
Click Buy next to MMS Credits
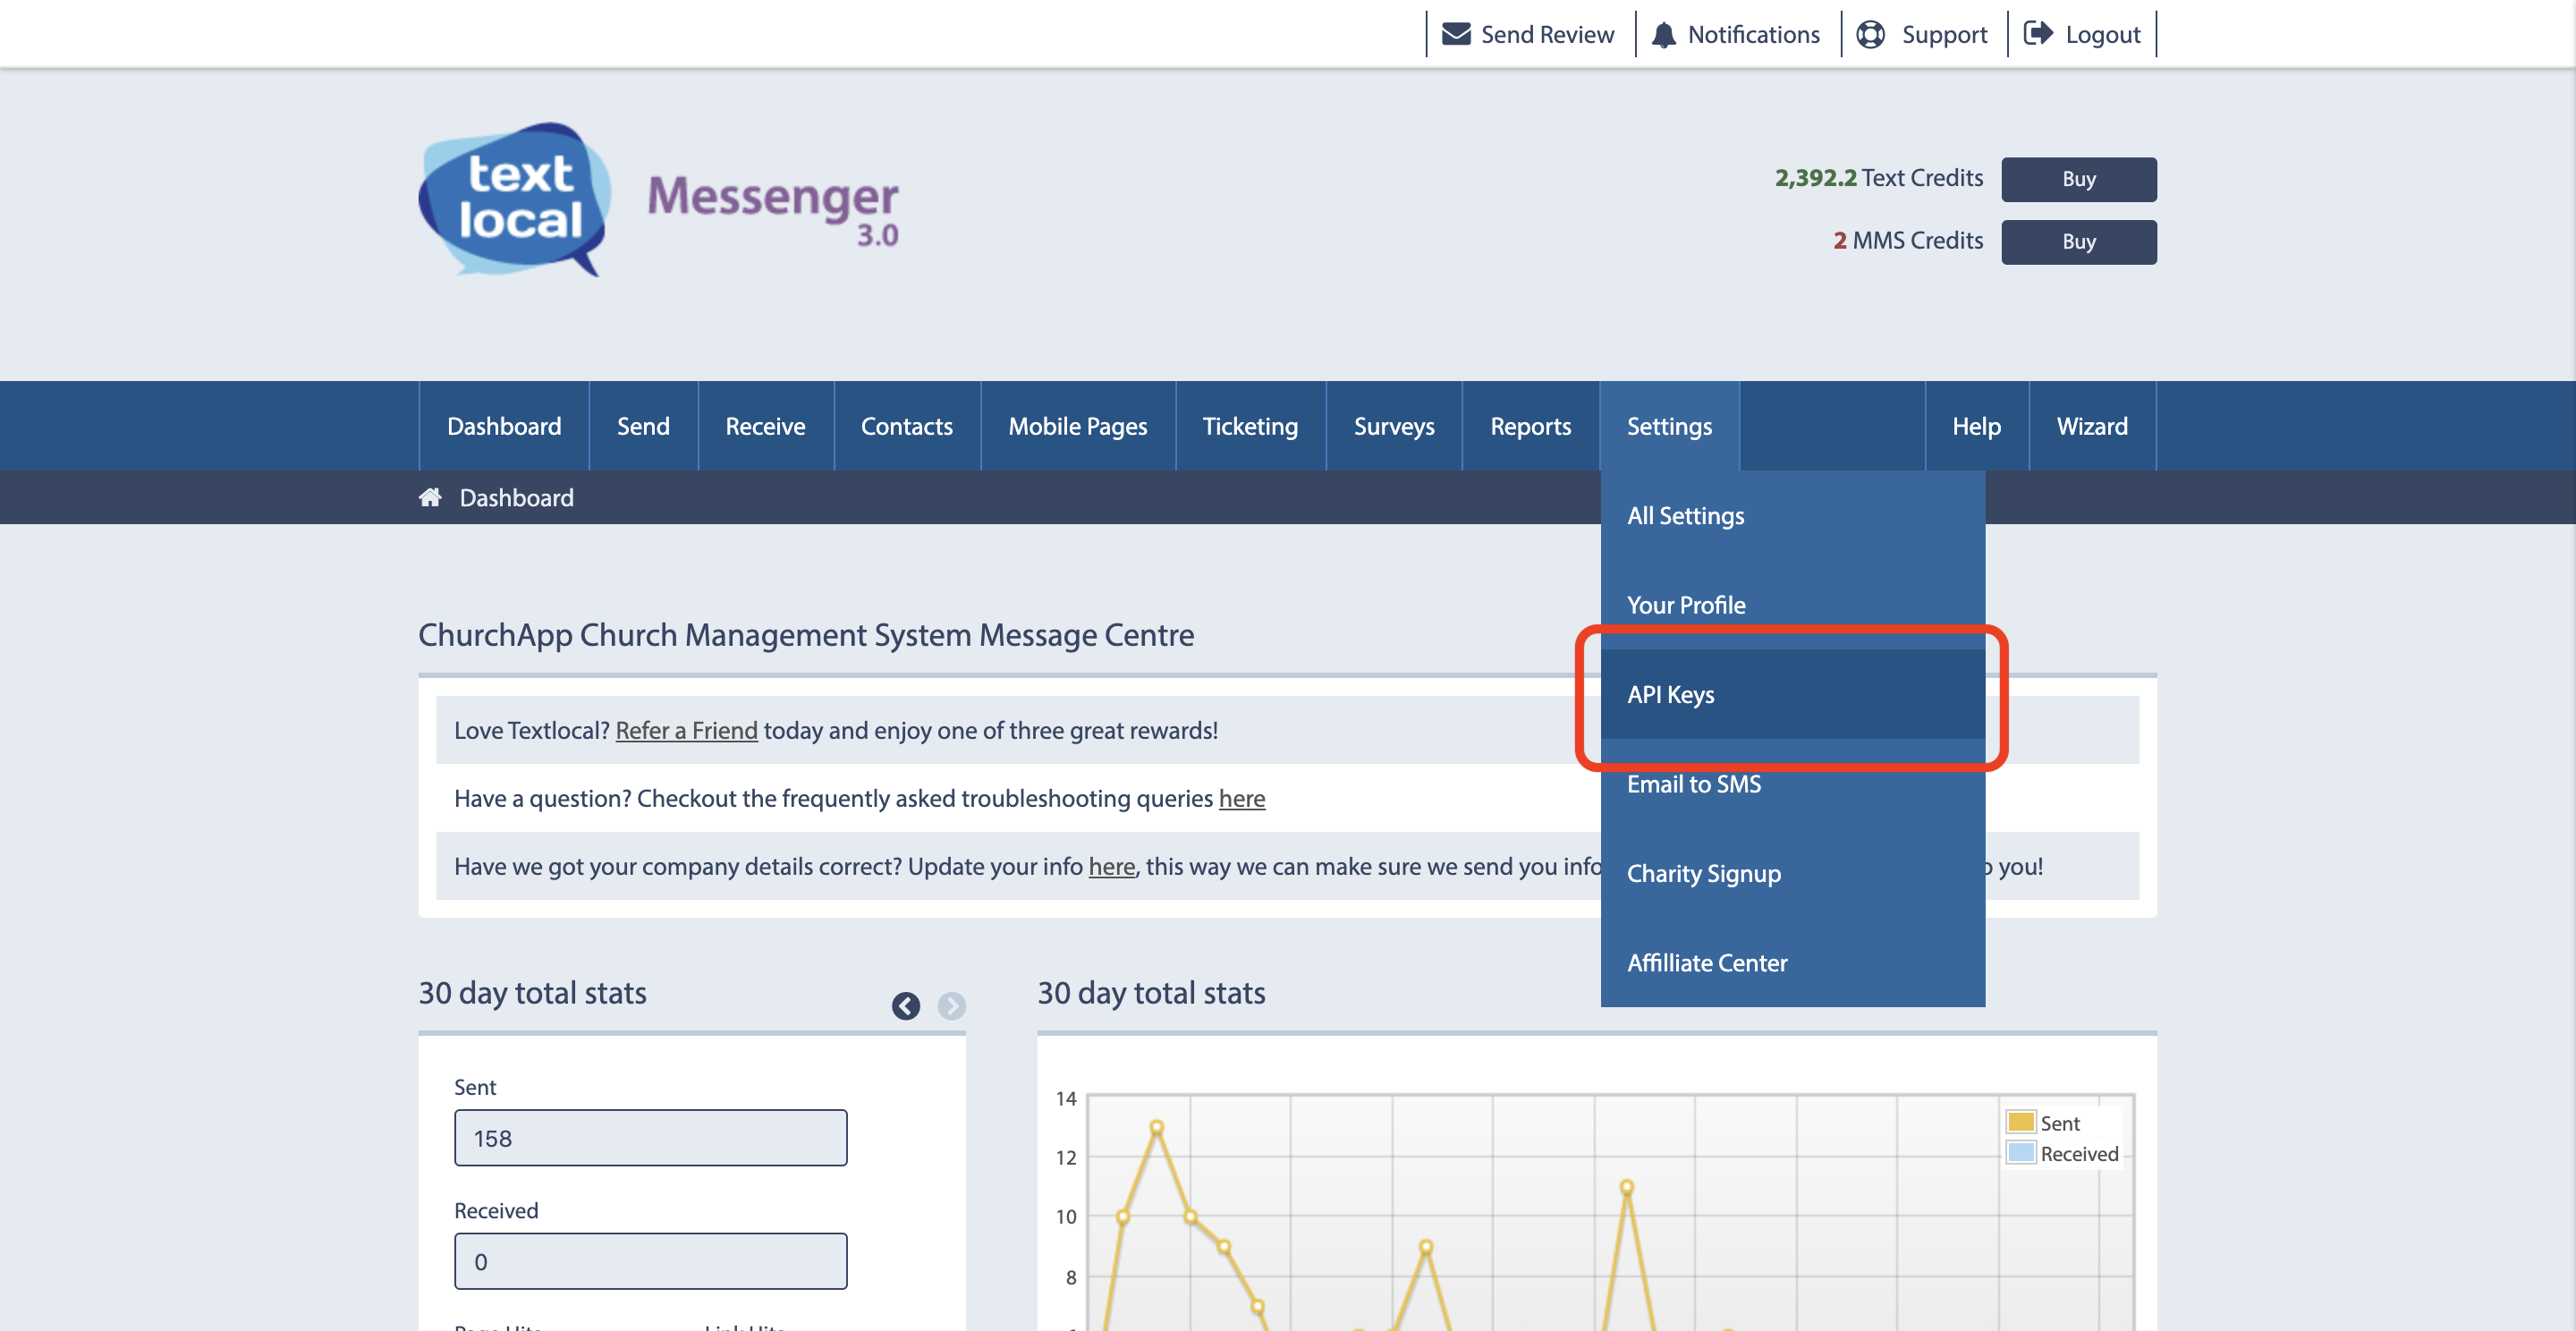coord(2078,241)
